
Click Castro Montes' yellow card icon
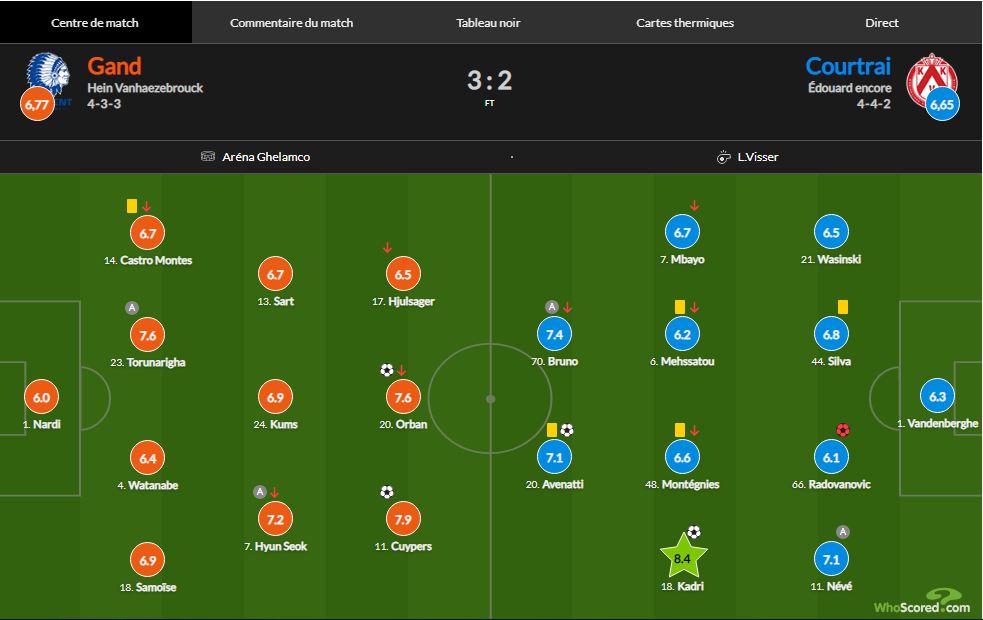[x=131, y=205]
